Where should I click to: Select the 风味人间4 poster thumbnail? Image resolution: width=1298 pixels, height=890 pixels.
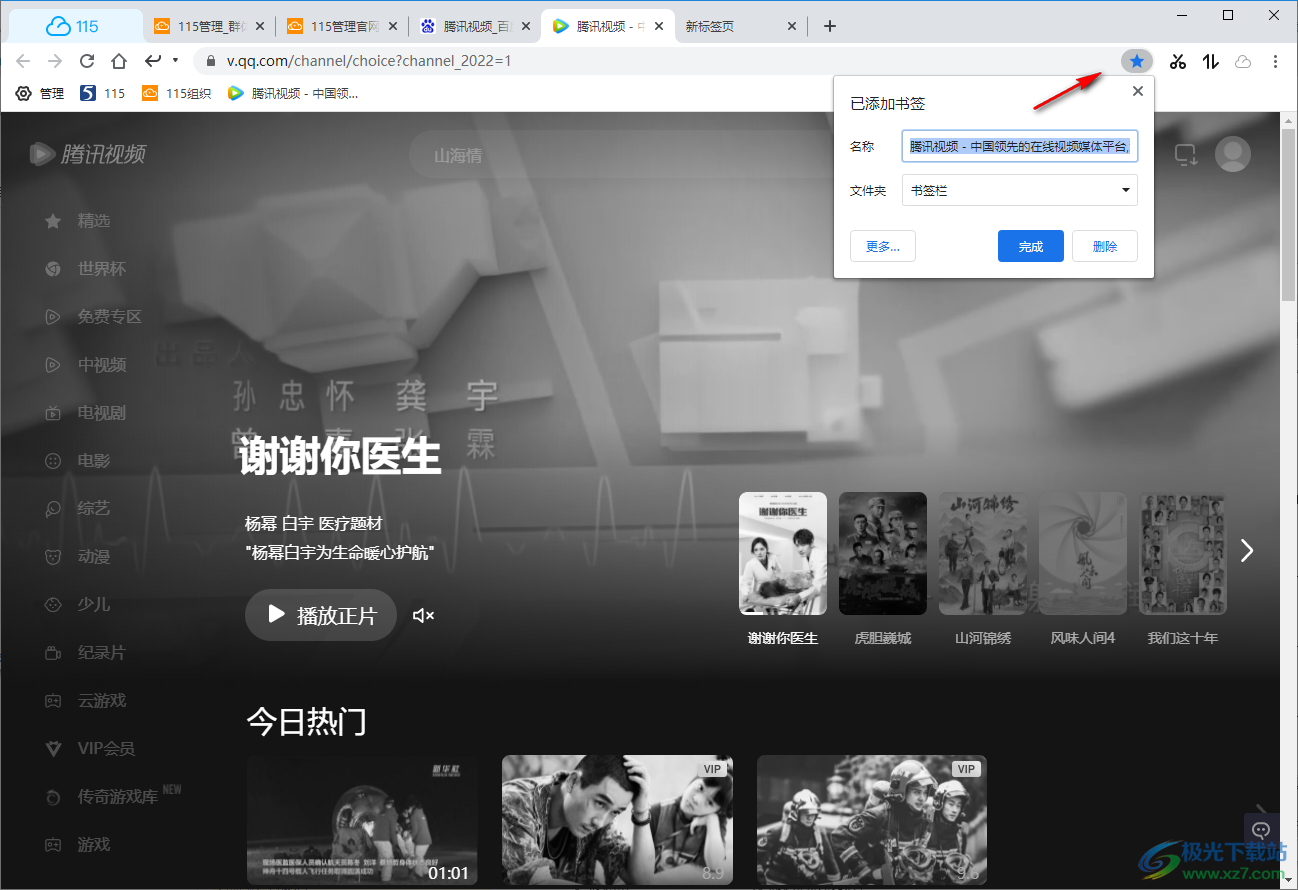[x=1083, y=554]
